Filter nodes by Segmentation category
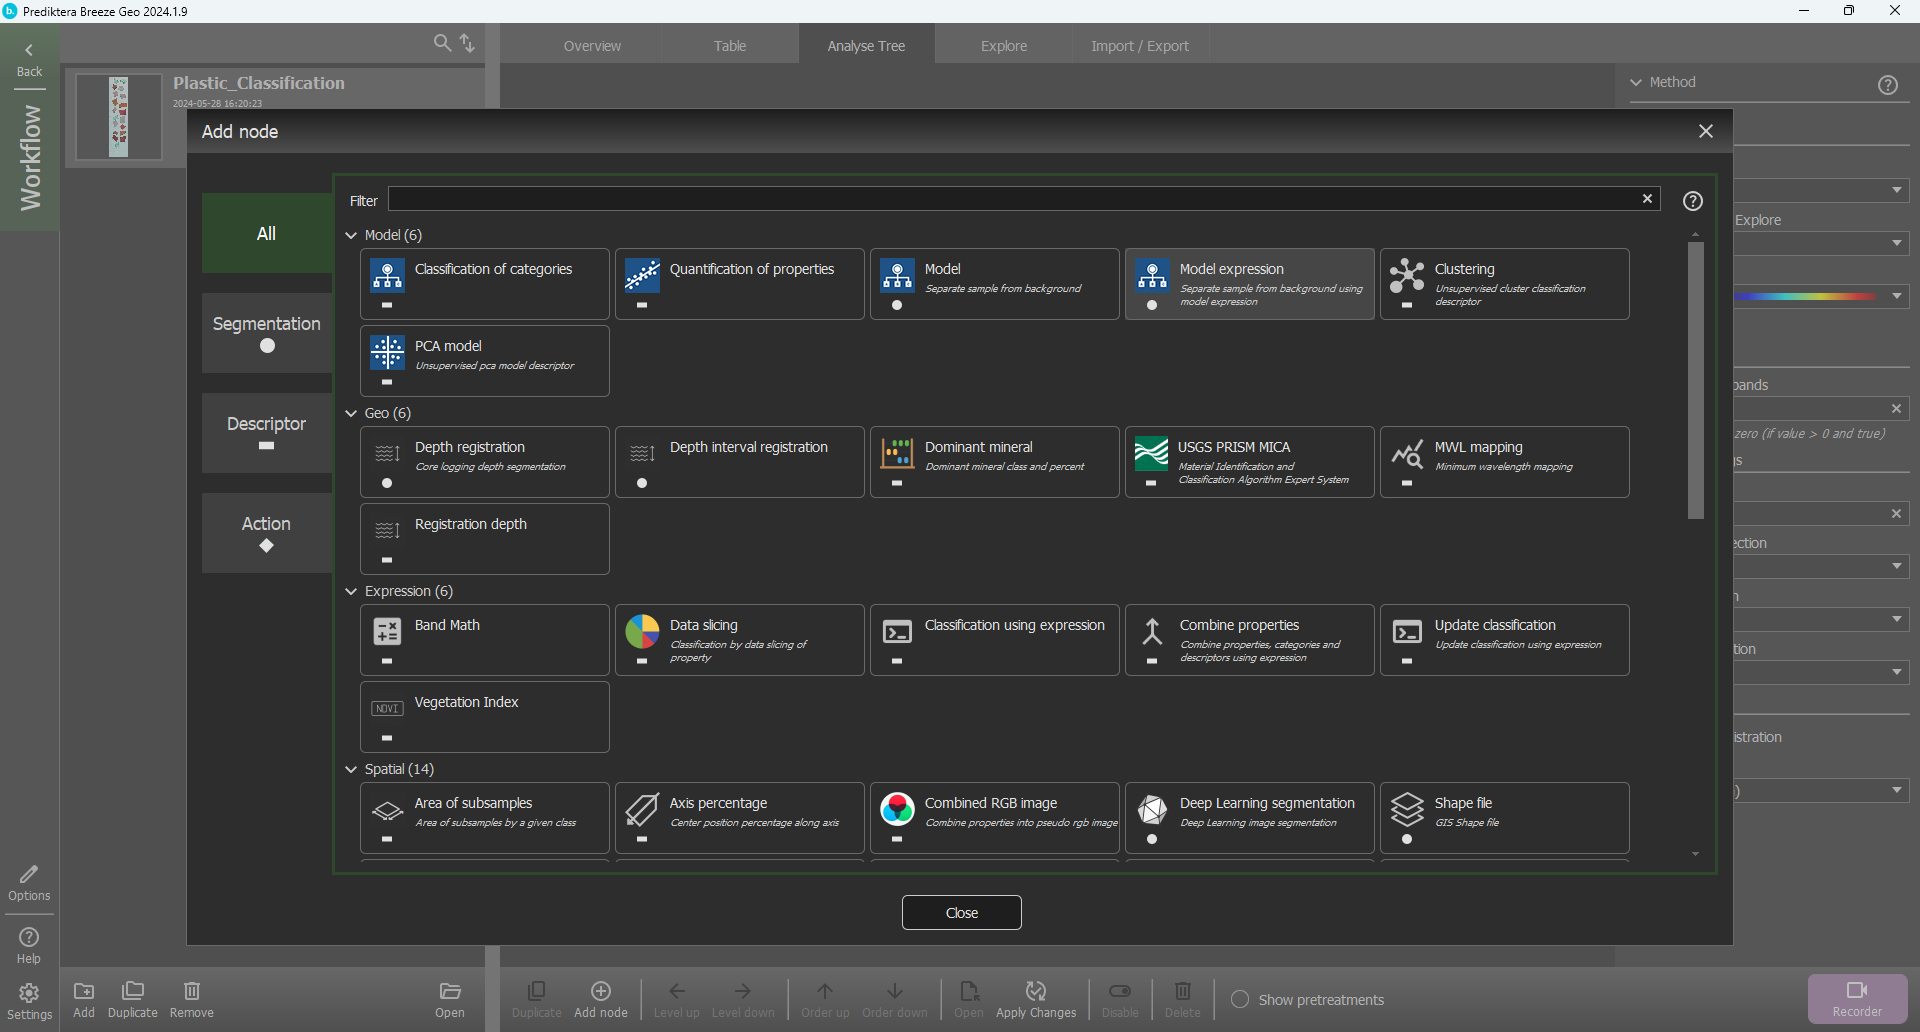This screenshot has width=1920, height=1032. point(266,333)
